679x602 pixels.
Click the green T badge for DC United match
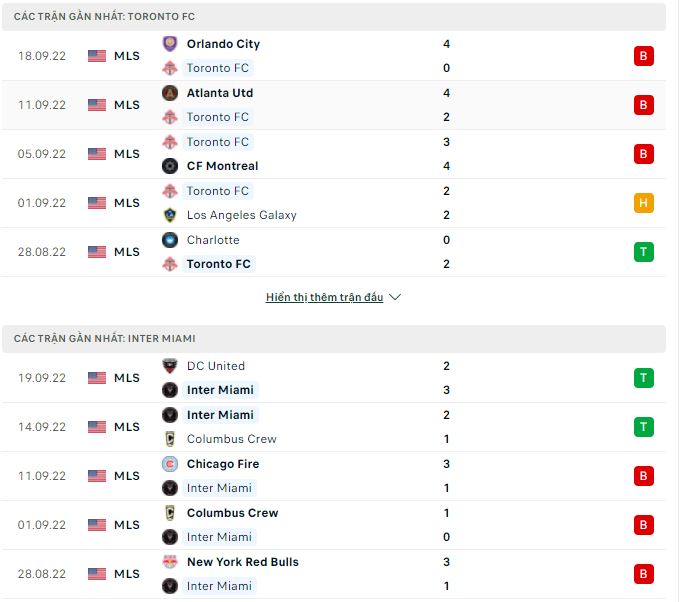coord(644,378)
